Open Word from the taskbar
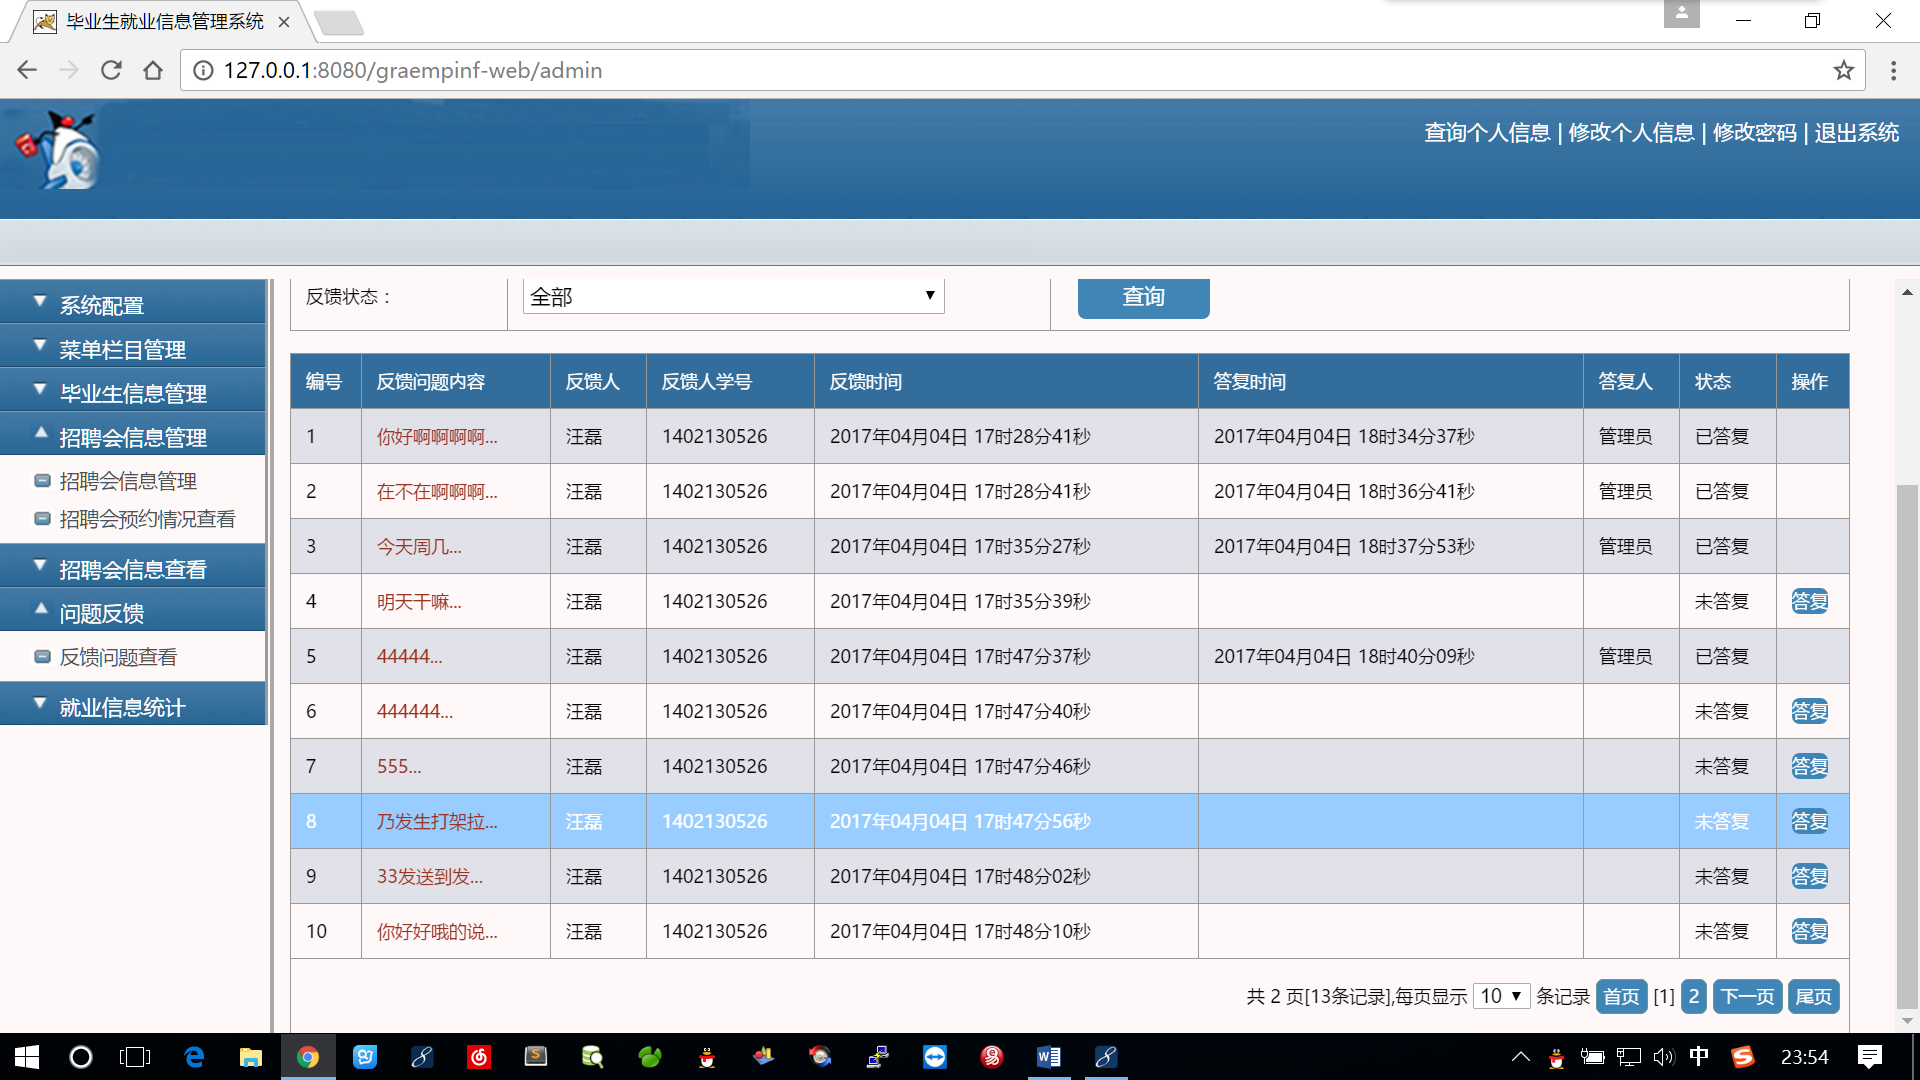The width and height of the screenshot is (1920, 1080). 1048,1057
